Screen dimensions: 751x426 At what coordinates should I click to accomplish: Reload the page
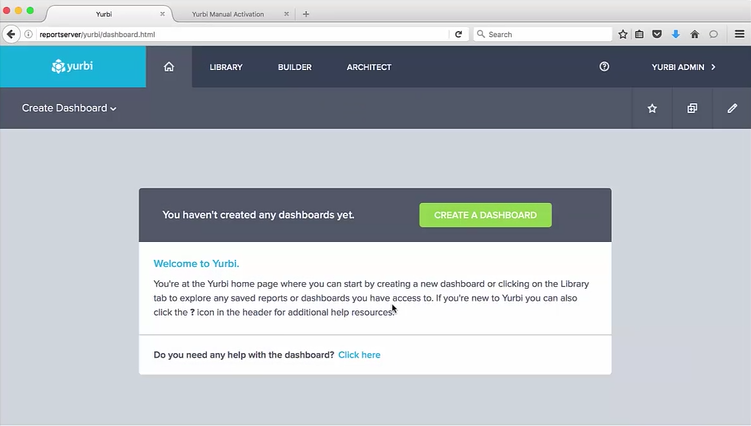click(x=458, y=34)
